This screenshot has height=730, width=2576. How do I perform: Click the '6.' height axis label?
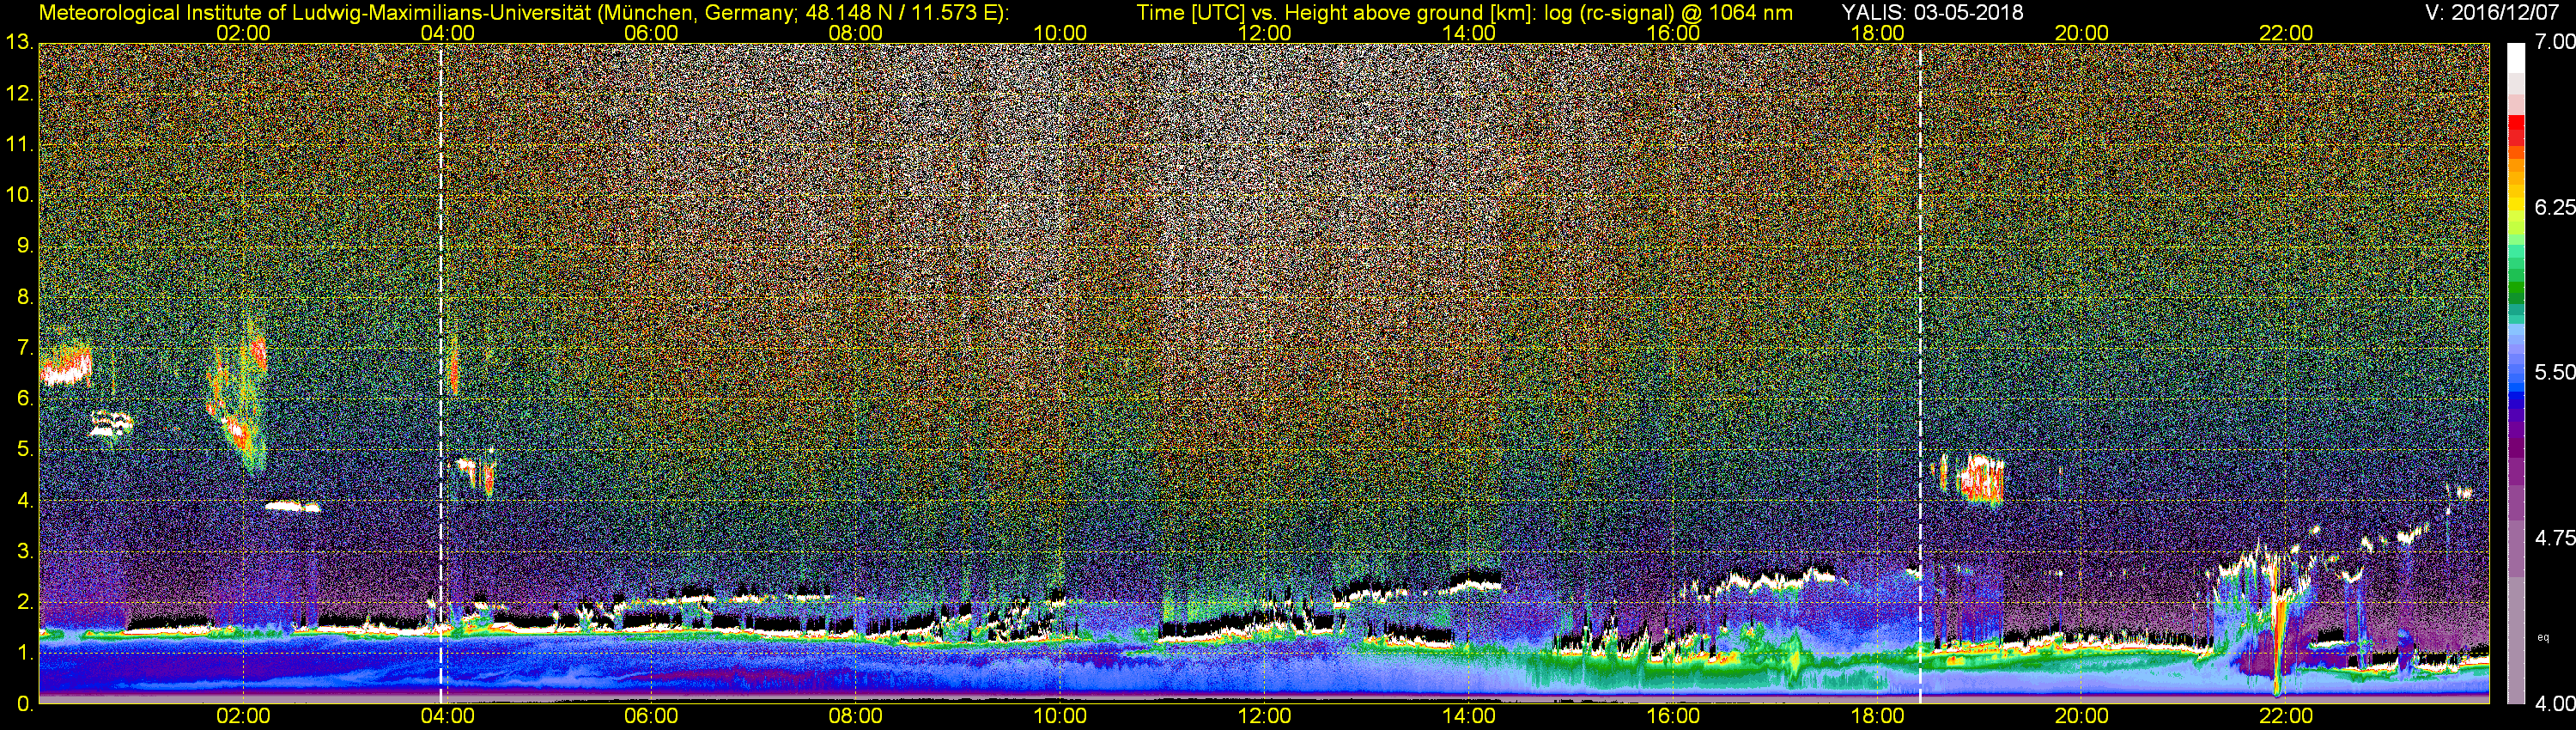pyautogui.click(x=26, y=399)
